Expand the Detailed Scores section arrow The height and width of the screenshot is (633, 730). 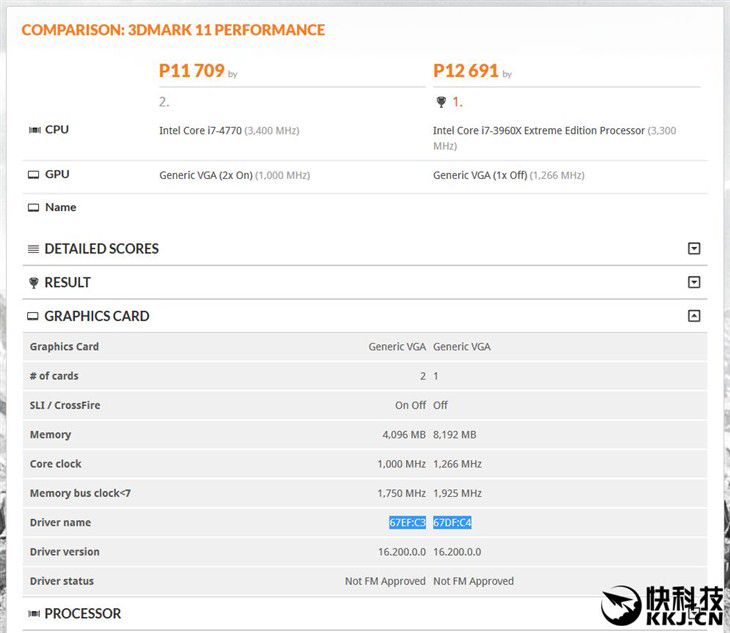point(694,249)
